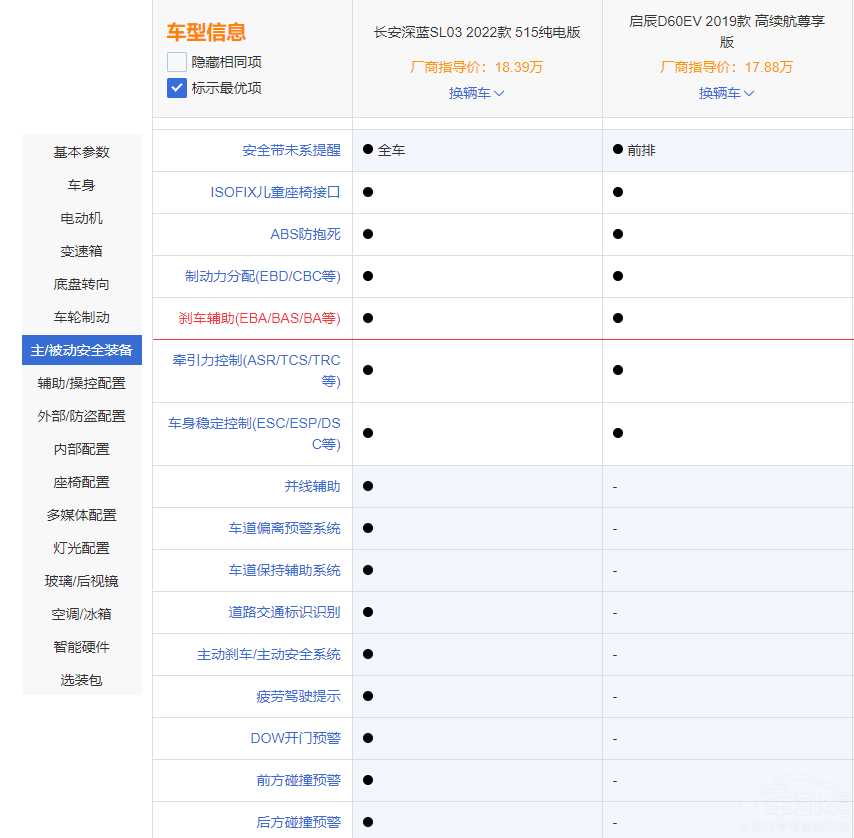The width and height of the screenshot is (854, 838).
Task: Open the ABS防抱死 explanation link
Action: point(305,234)
